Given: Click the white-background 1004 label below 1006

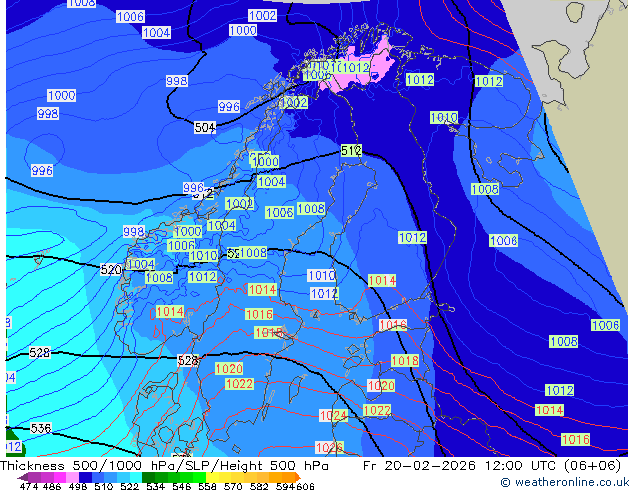Looking at the screenshot, I should click(156, 32).
